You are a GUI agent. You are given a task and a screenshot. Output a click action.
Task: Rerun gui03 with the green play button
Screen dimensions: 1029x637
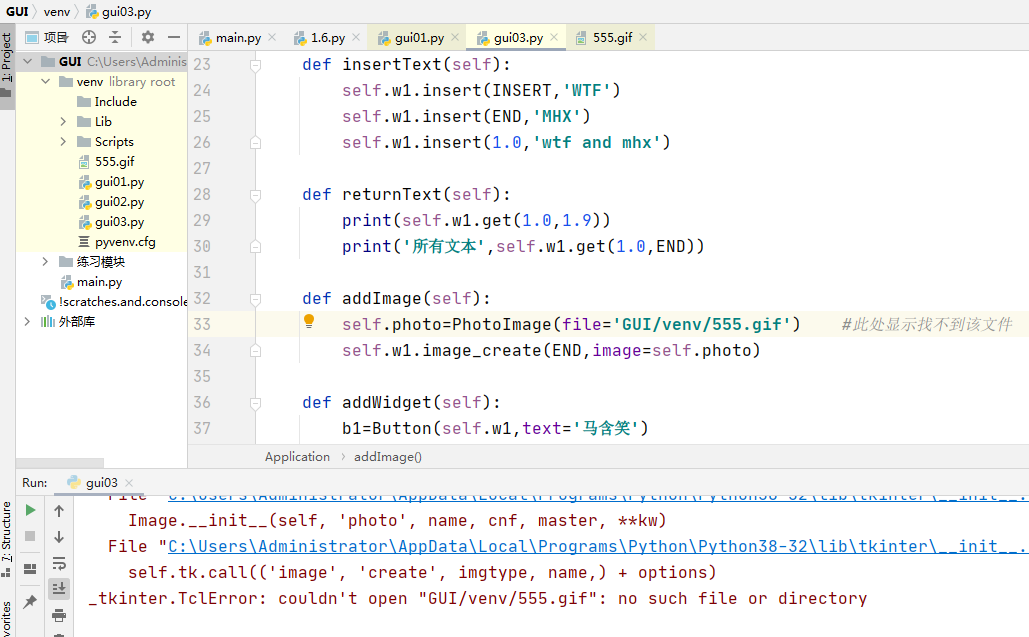(30, 510)
